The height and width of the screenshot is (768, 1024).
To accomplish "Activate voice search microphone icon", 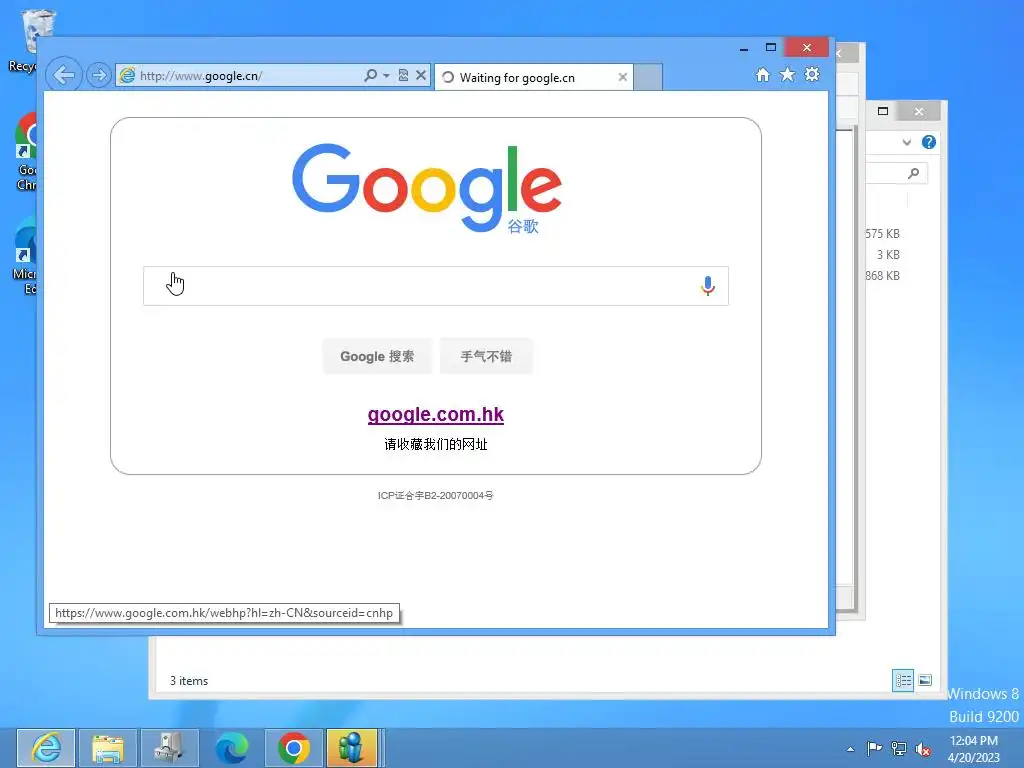I will click(707, 286).
